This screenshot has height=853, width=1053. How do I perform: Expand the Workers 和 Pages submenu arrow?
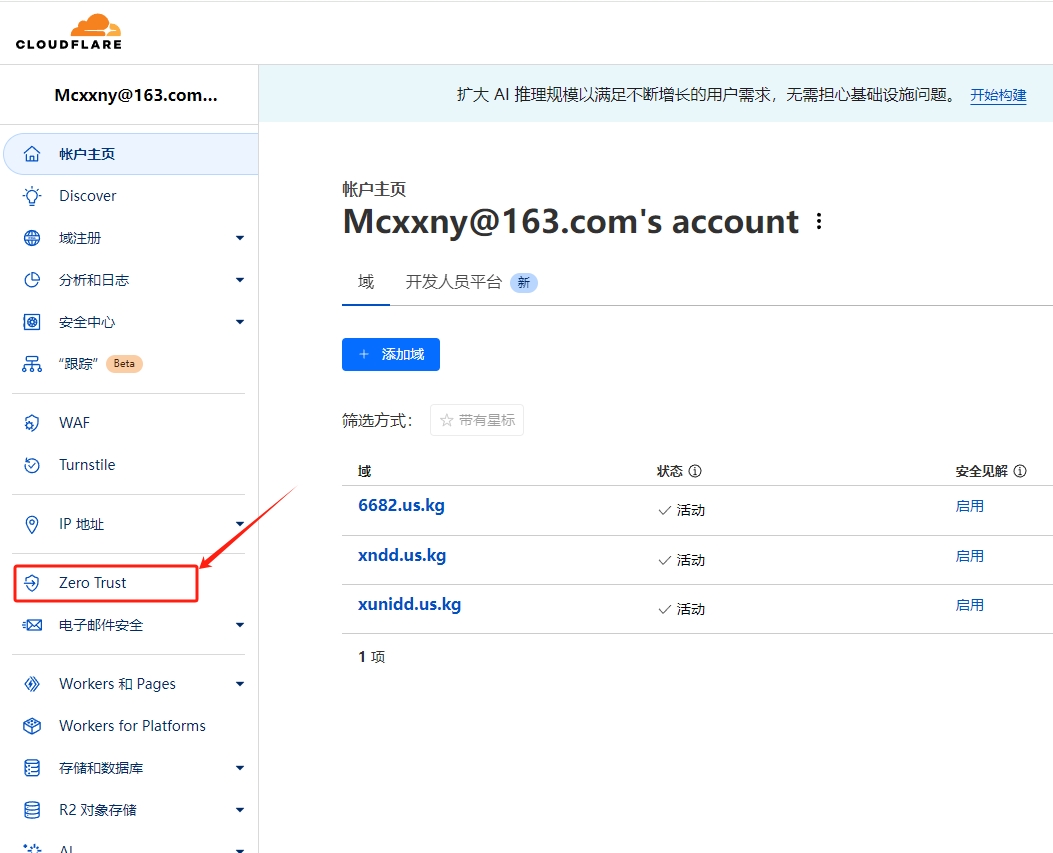pyautogui.click(x=240, y=684)
